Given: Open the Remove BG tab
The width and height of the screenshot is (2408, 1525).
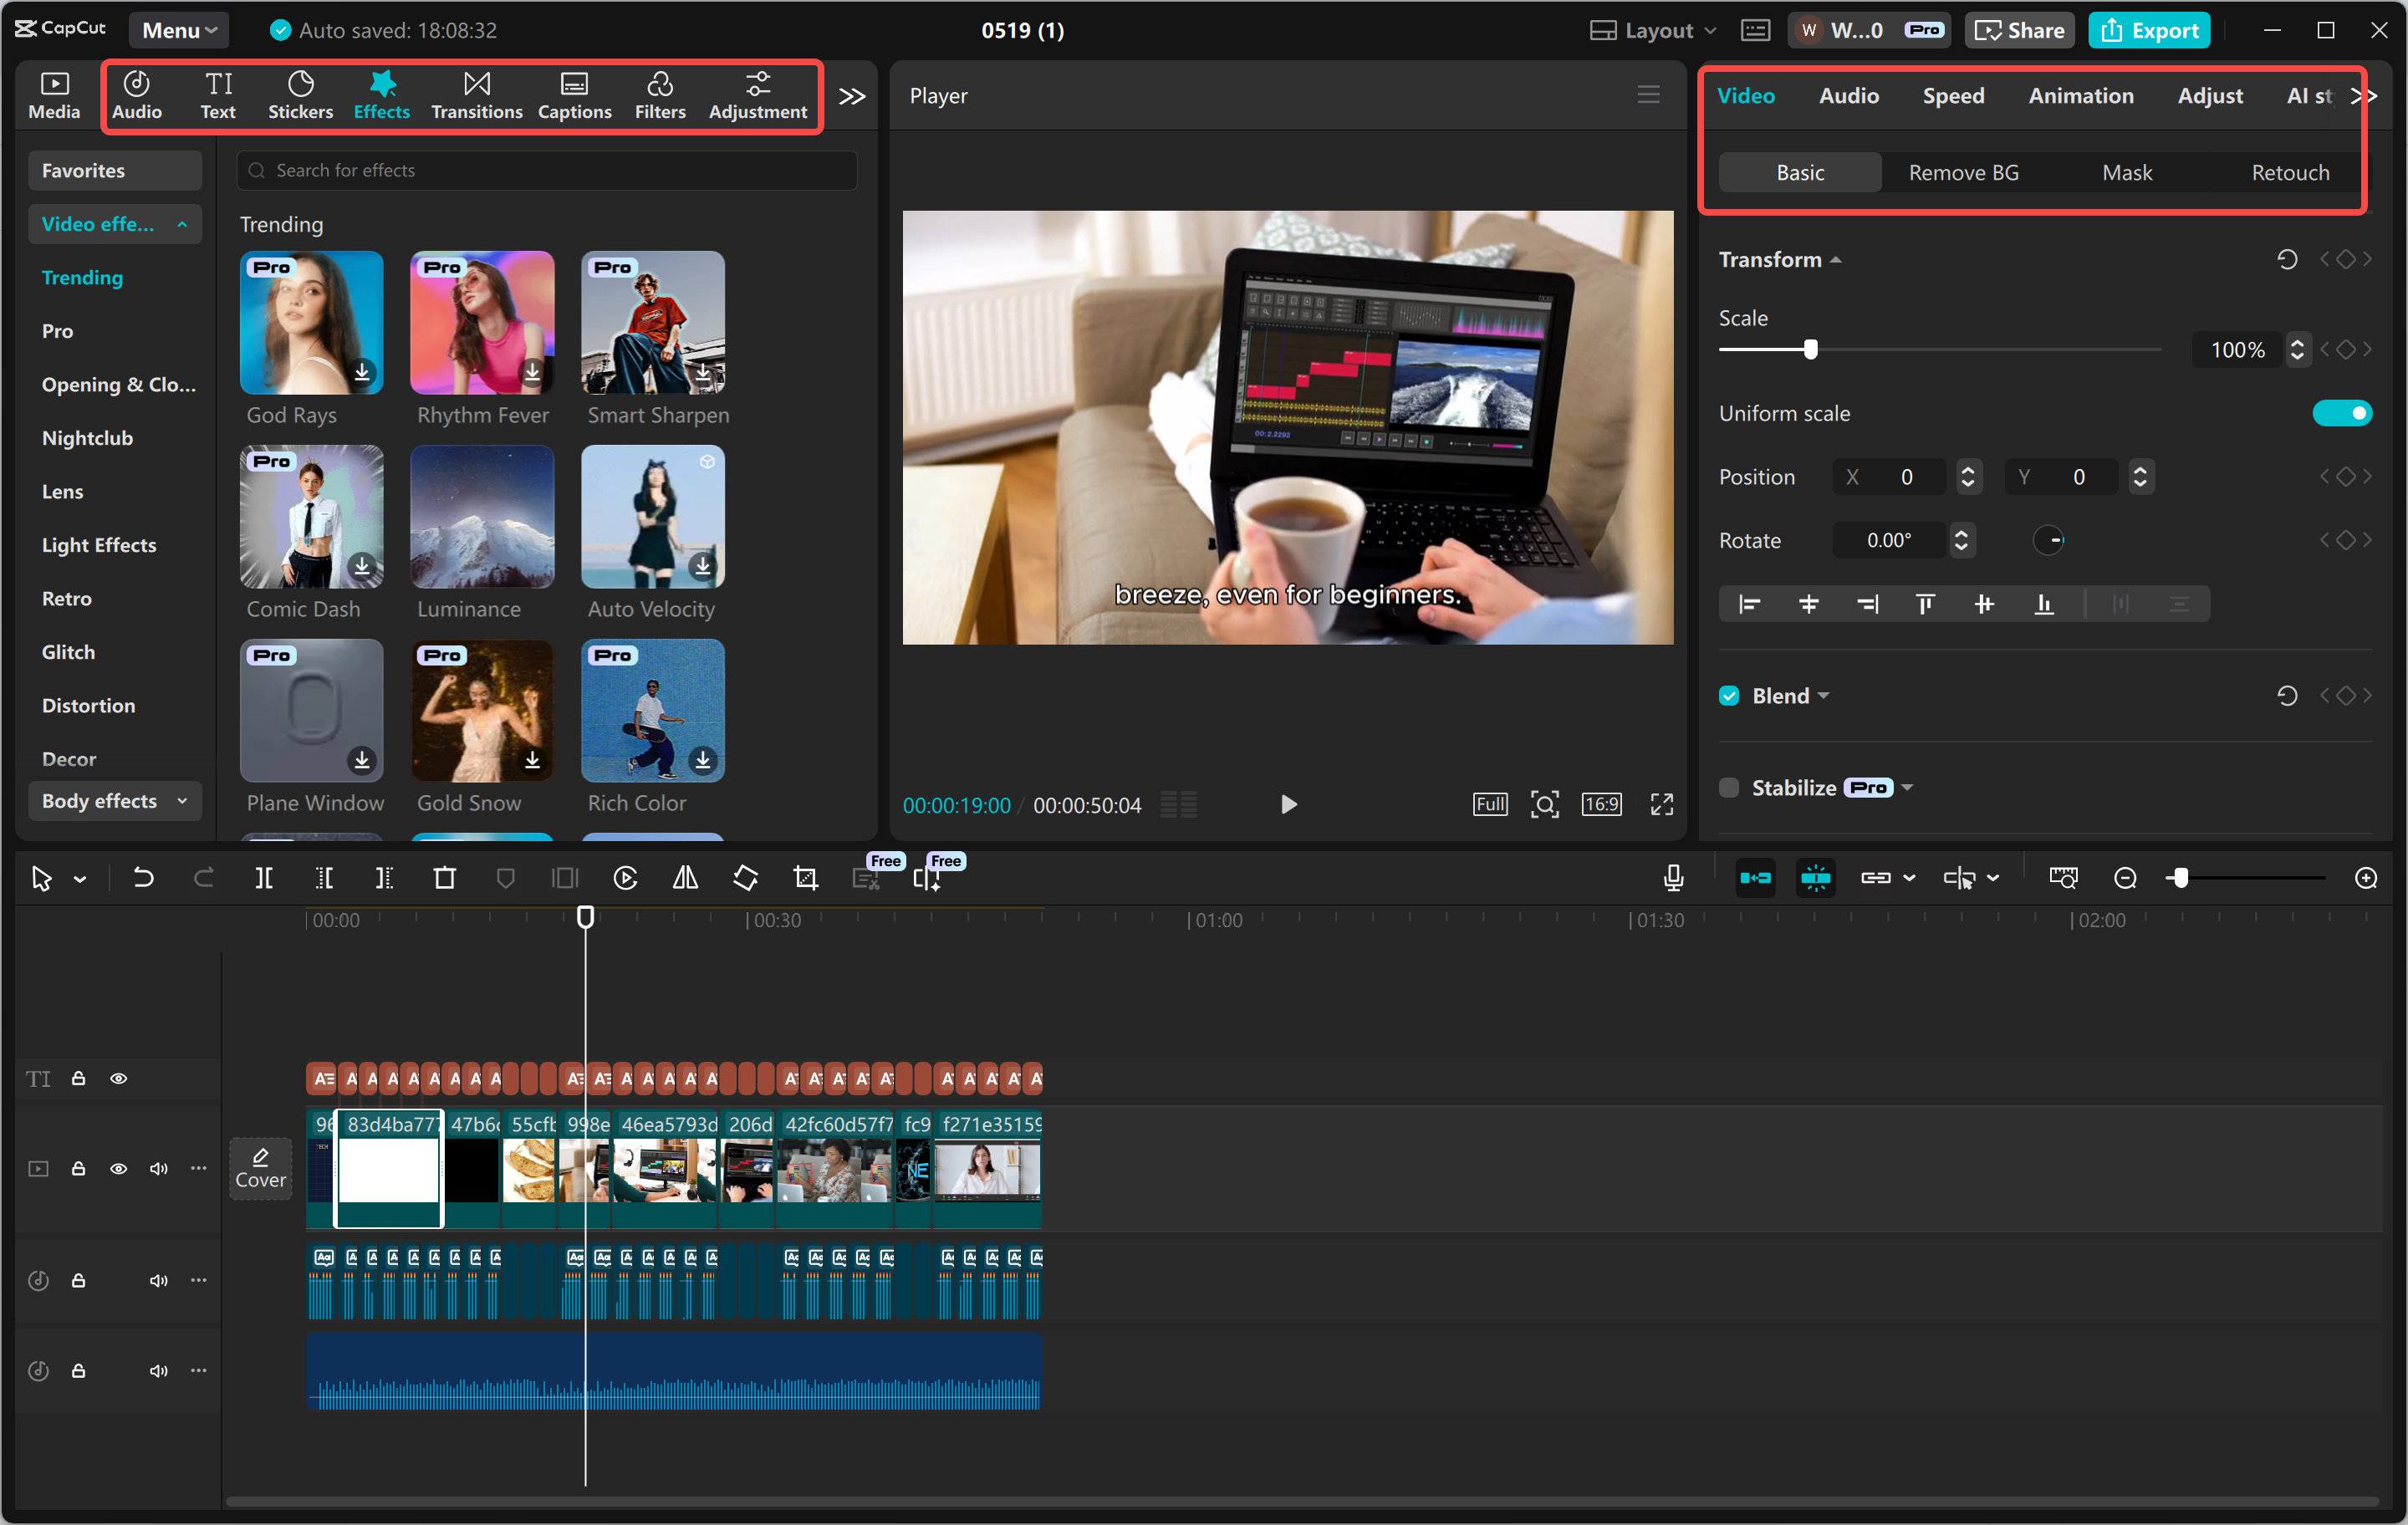Looking at the screenshot, I should (x=1962, y=172).
